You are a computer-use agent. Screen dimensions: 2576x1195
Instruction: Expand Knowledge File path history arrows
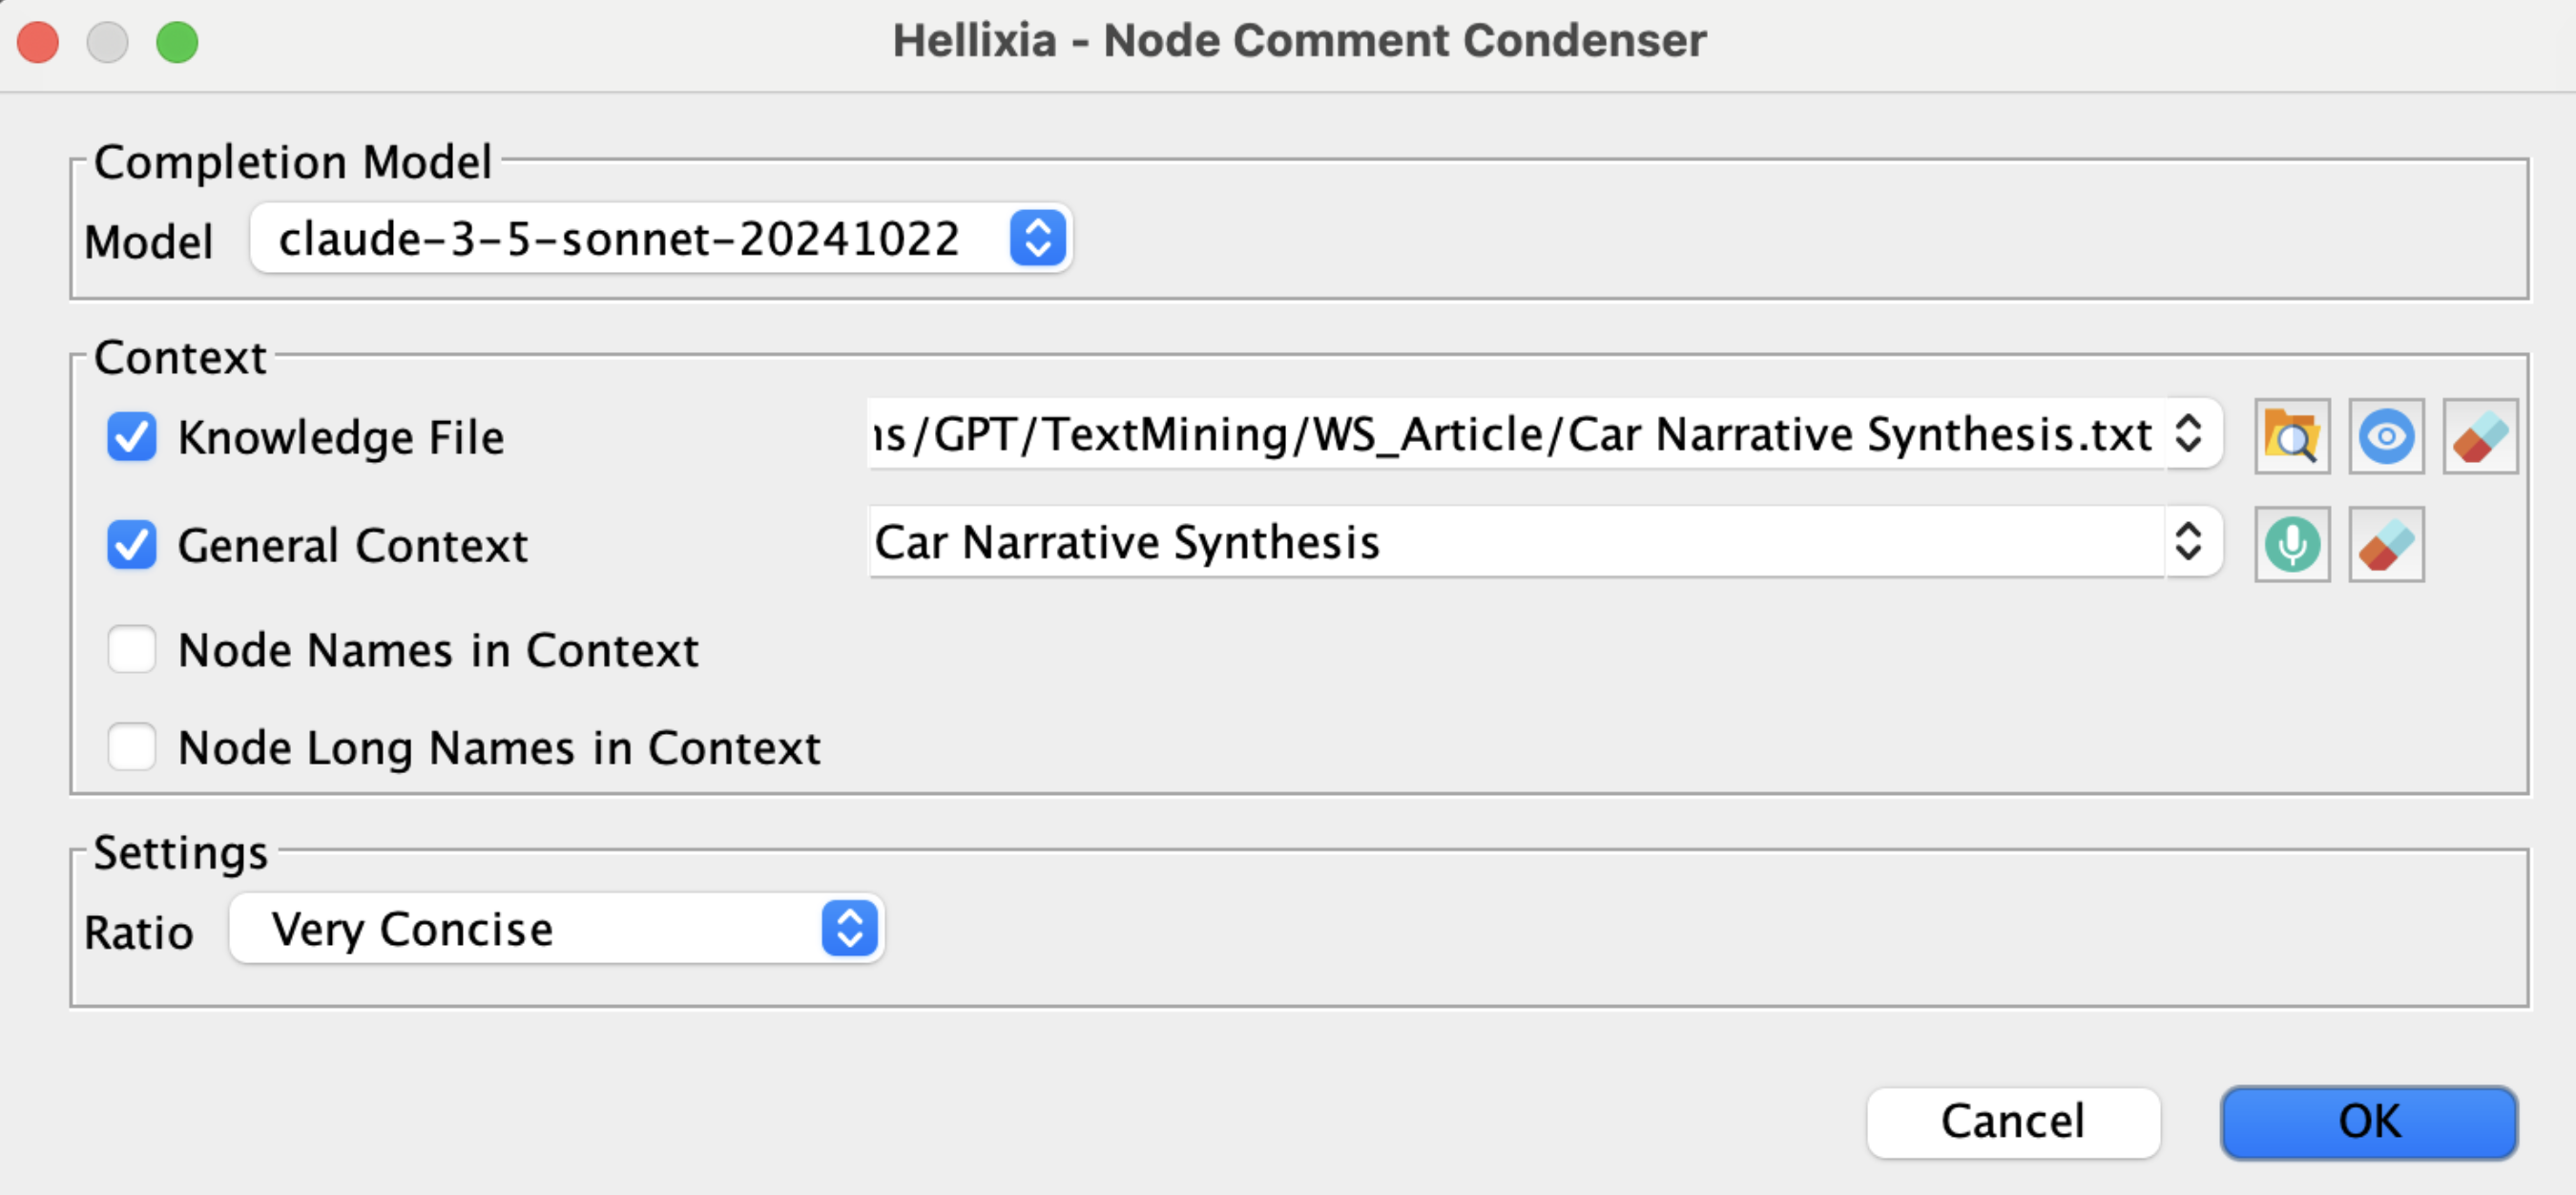pos(2188,434)
